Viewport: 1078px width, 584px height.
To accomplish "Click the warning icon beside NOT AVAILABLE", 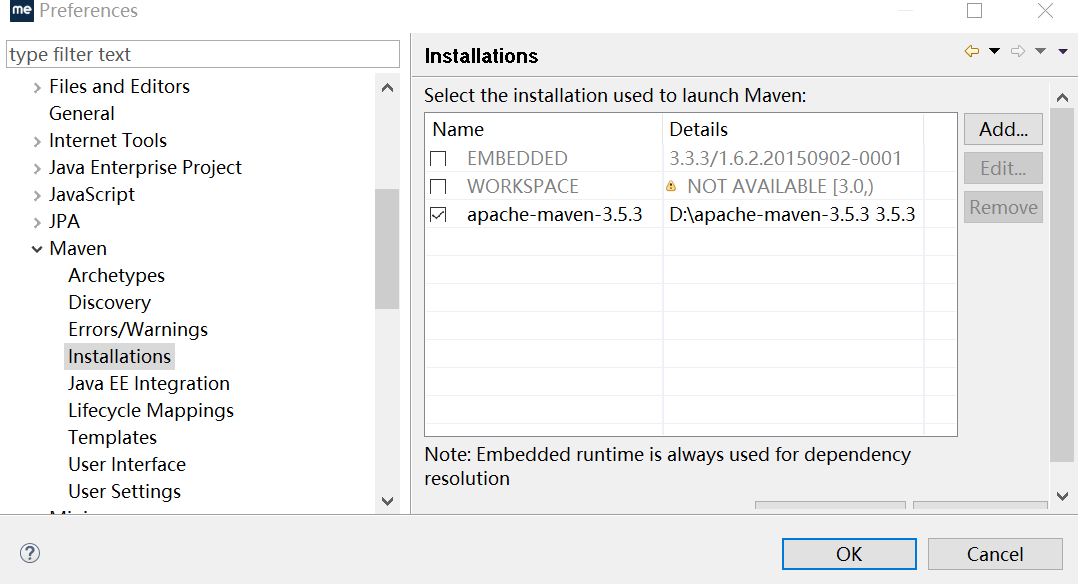I will 671,186.
